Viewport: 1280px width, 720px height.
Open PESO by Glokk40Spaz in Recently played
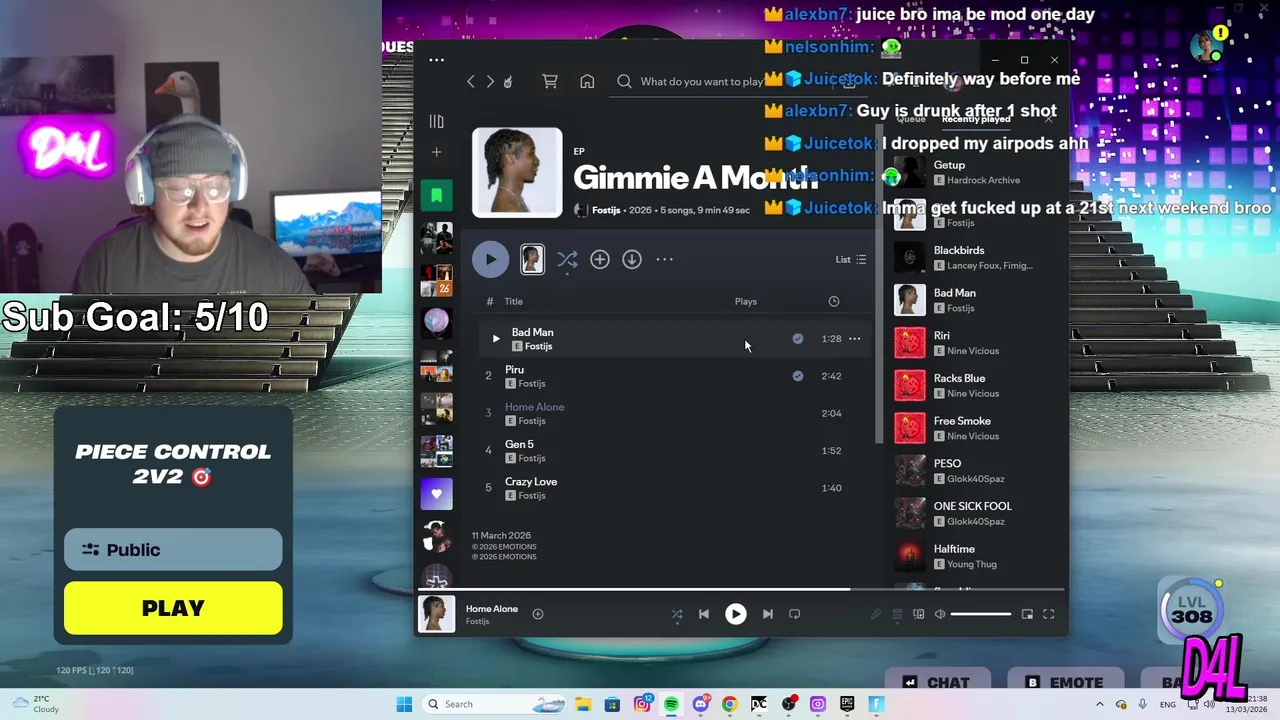(975, 471)
